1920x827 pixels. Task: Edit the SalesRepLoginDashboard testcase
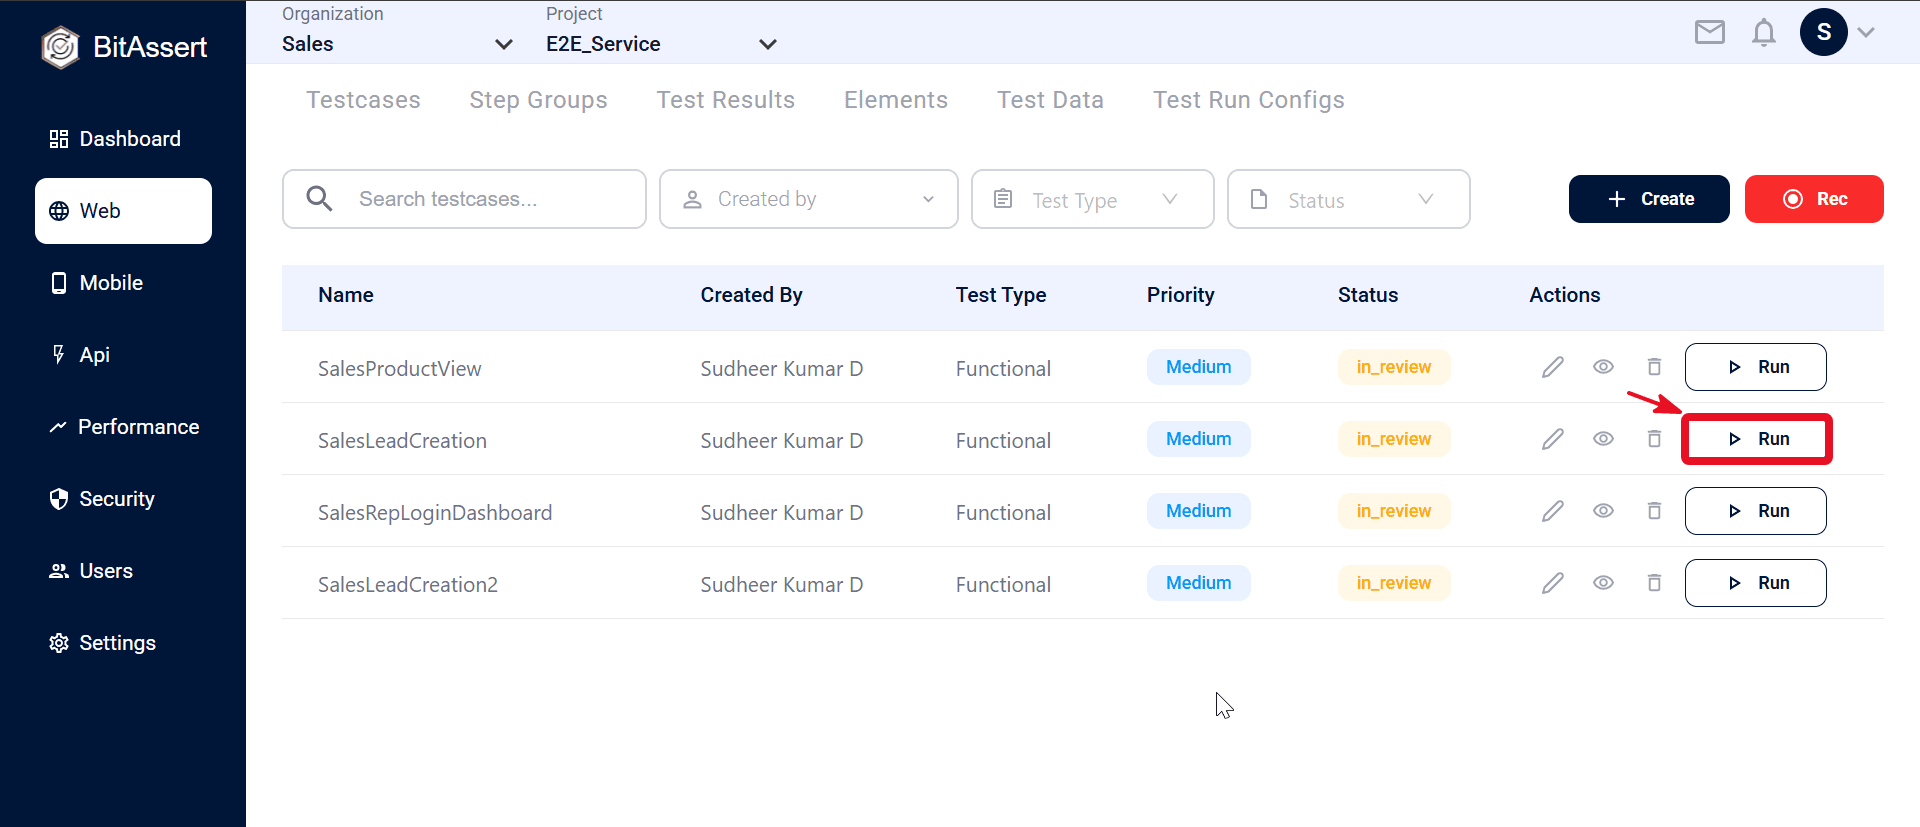point(1553,511)
